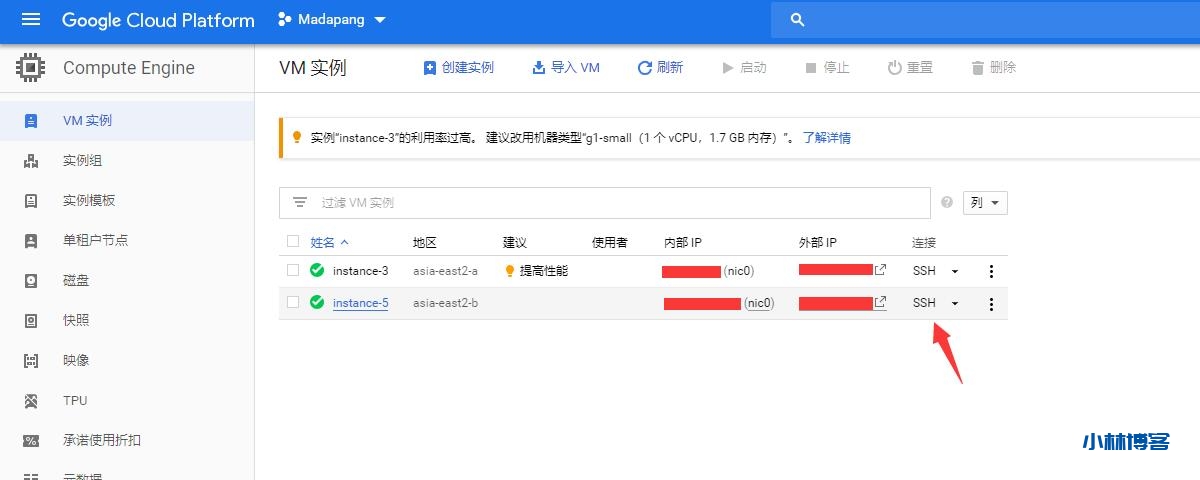Click asia-east2-a zone cell
This screenshot has height=480, width=1200.
pos(445,271)
